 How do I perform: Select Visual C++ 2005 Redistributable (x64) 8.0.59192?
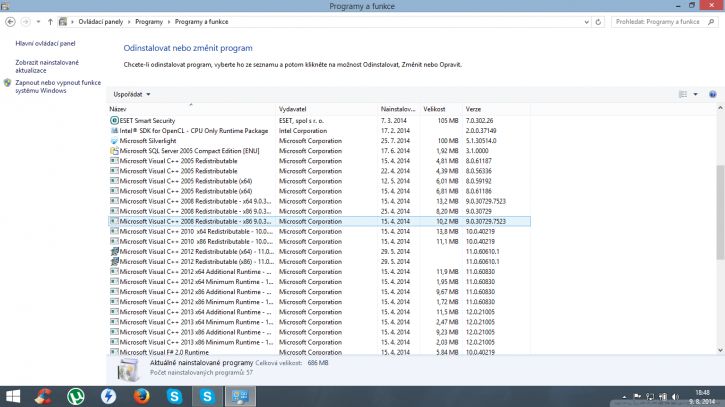point(319,181)
